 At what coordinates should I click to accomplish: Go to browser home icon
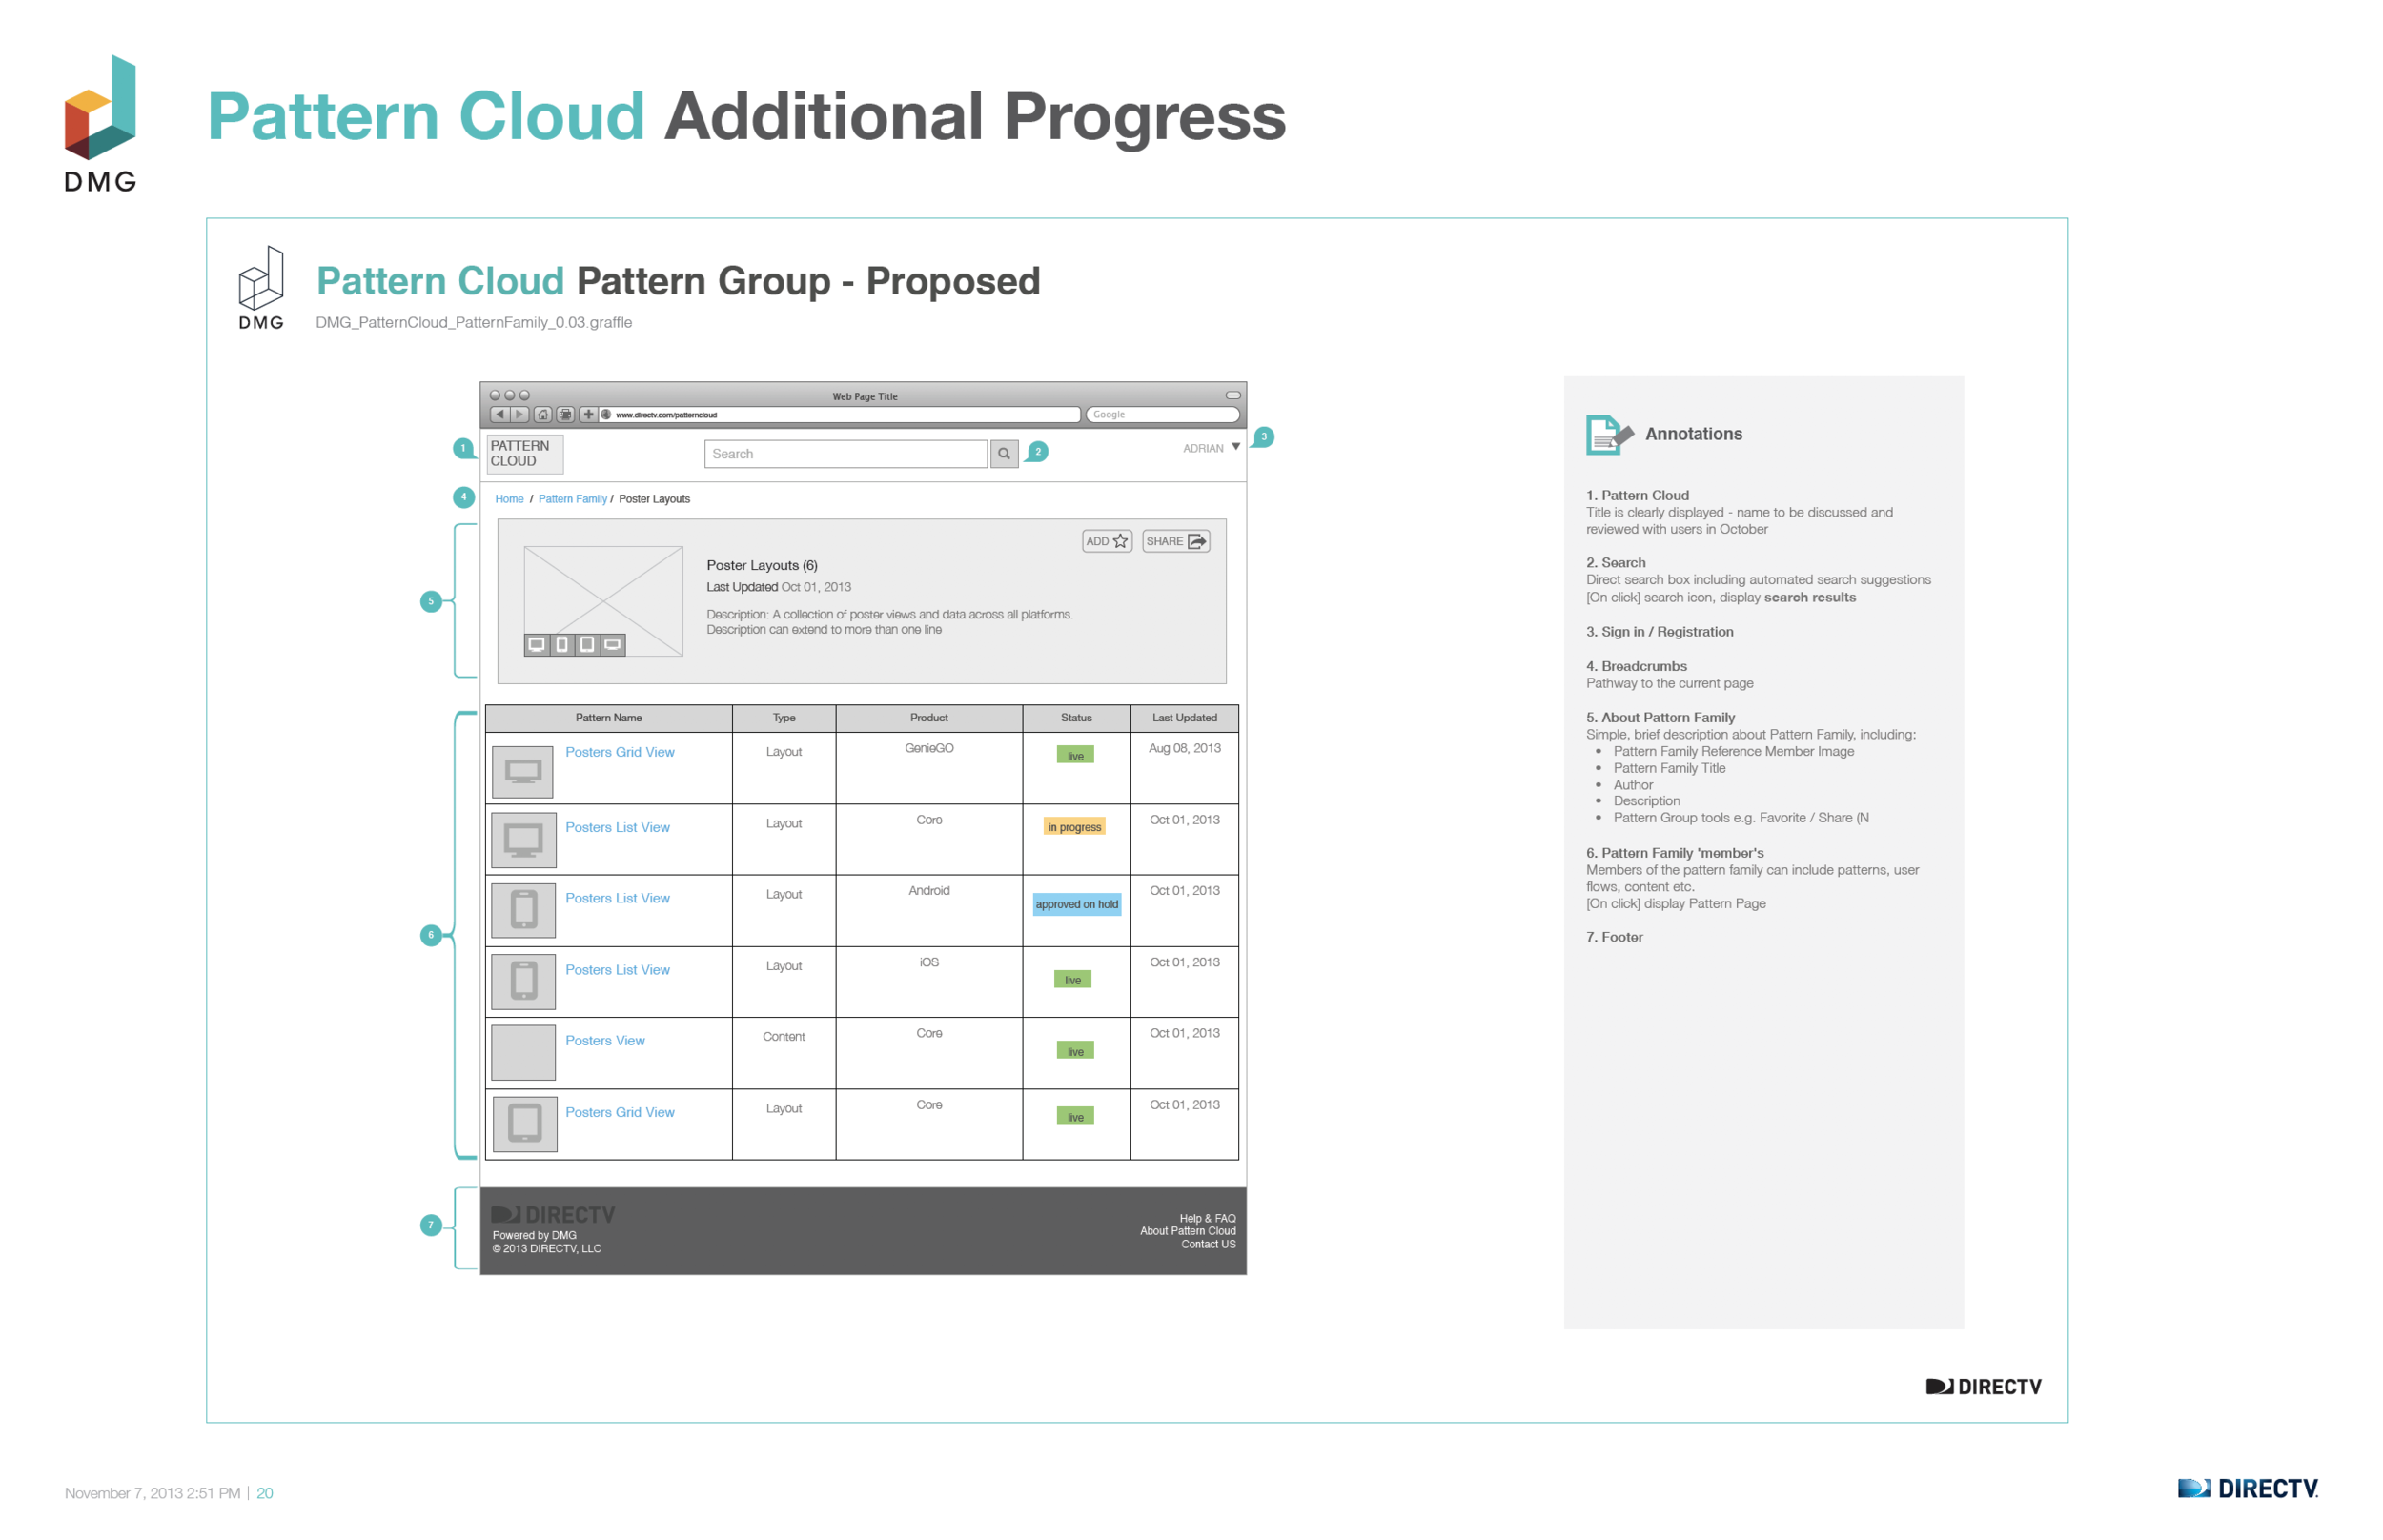[543, 414]
